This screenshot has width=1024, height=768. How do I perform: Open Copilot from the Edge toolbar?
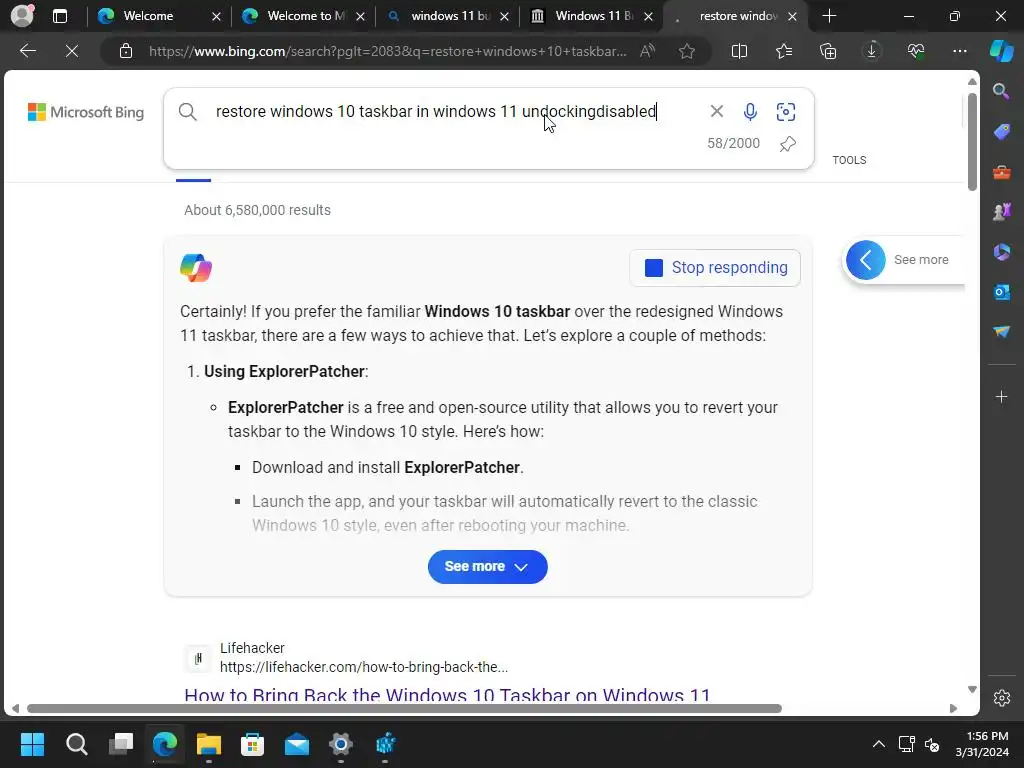pyautogui.click(x=1002, y=51)
